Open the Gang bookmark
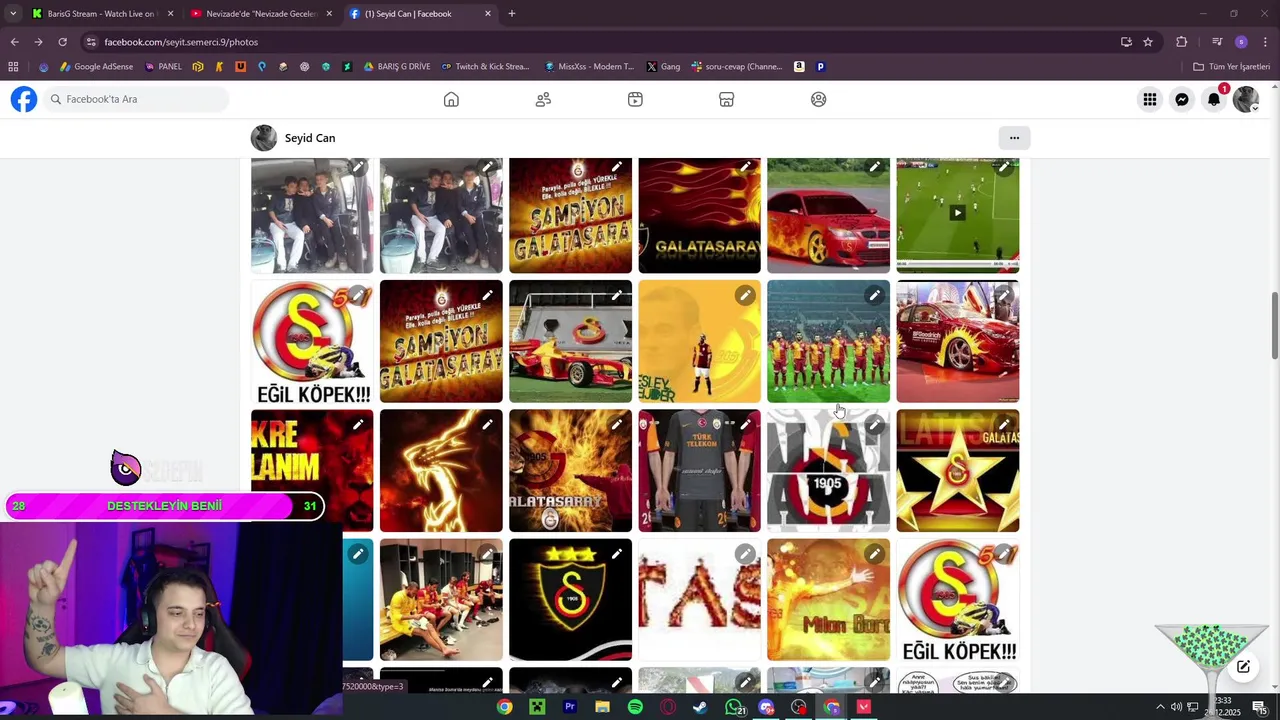The image size is (1280, 720). click(663, 67)
